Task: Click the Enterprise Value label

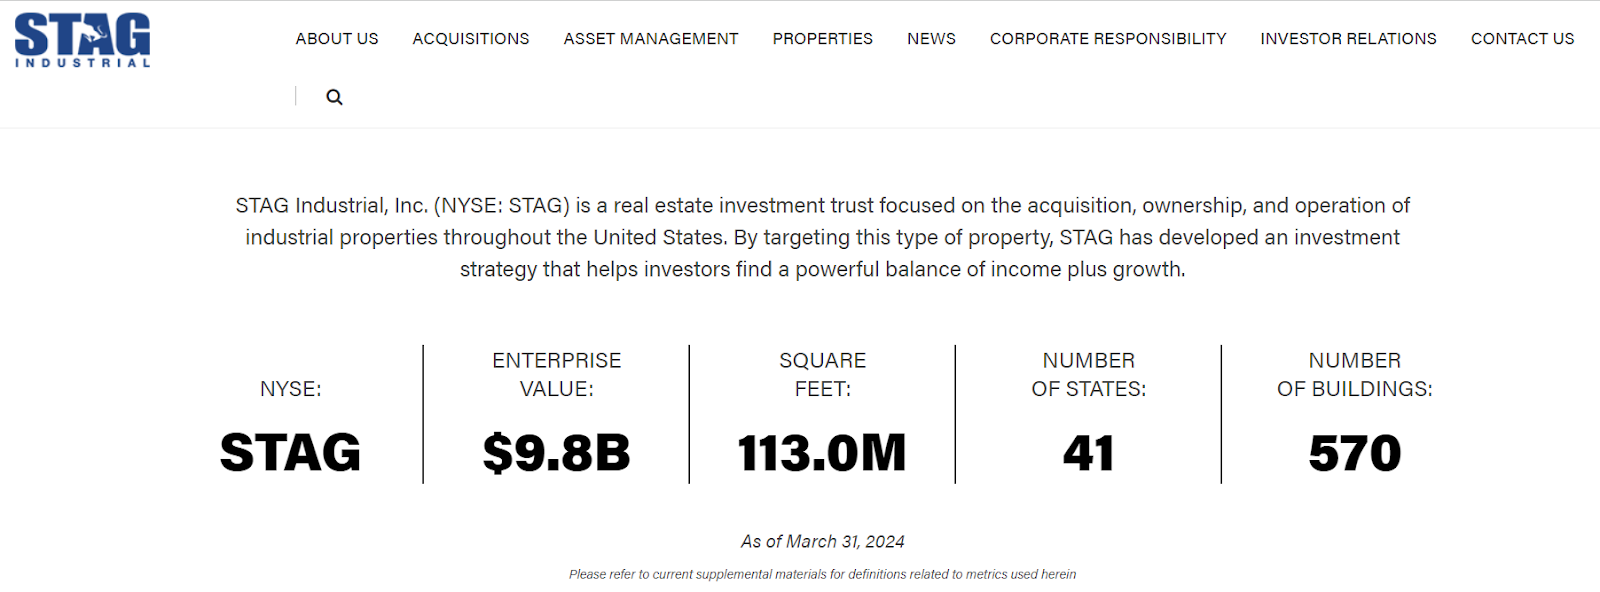Action: [x=556, y=374]
